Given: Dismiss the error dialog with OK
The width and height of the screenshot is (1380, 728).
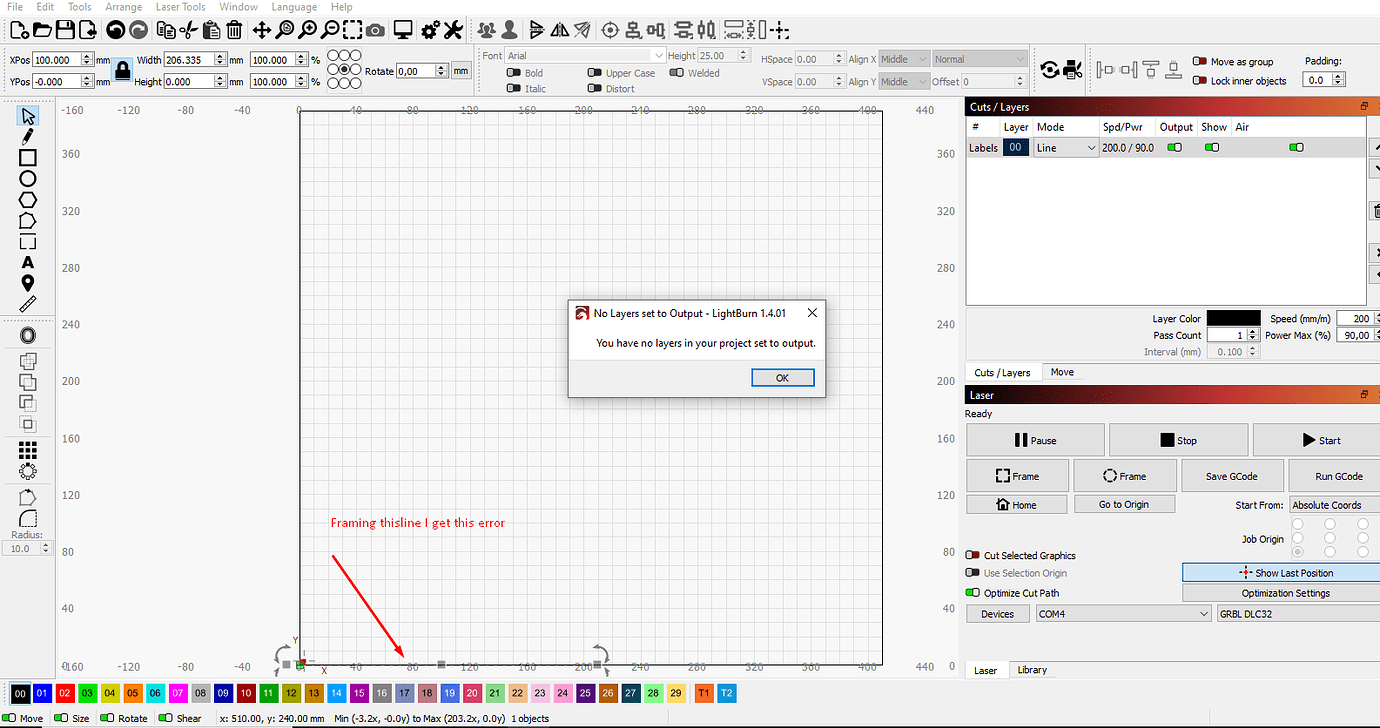Looking at the screenshot, I should 782,377.
